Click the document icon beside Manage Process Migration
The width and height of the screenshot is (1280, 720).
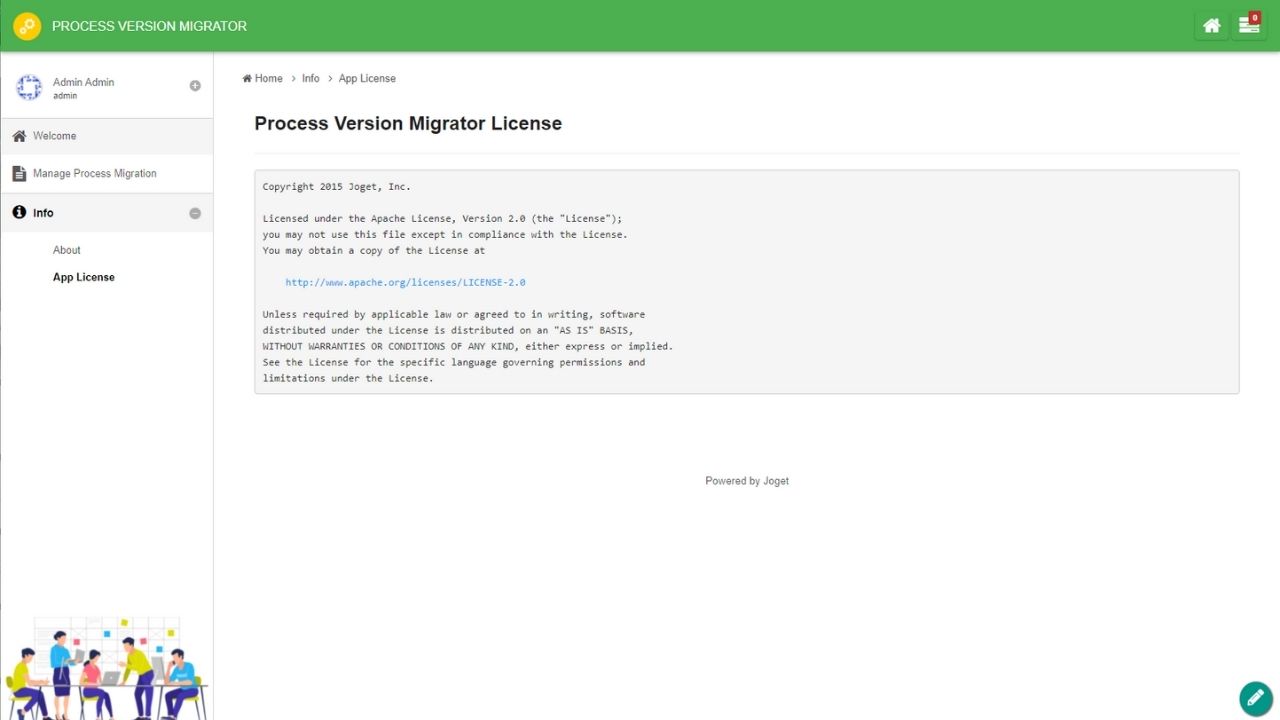click(x=19, y=174)
